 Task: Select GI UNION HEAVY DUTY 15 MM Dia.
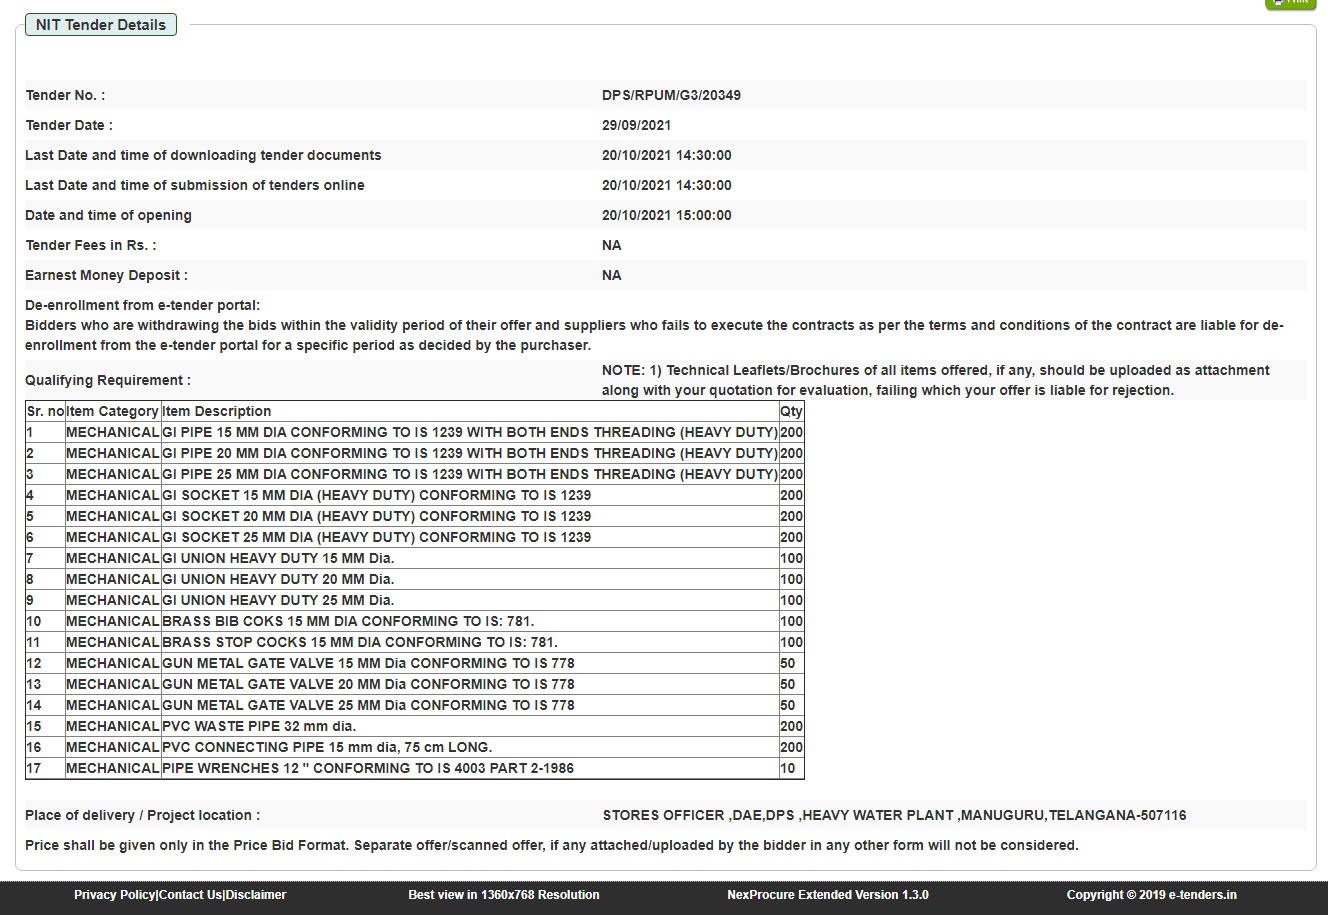pyautogui.click(x=278, y=558)
